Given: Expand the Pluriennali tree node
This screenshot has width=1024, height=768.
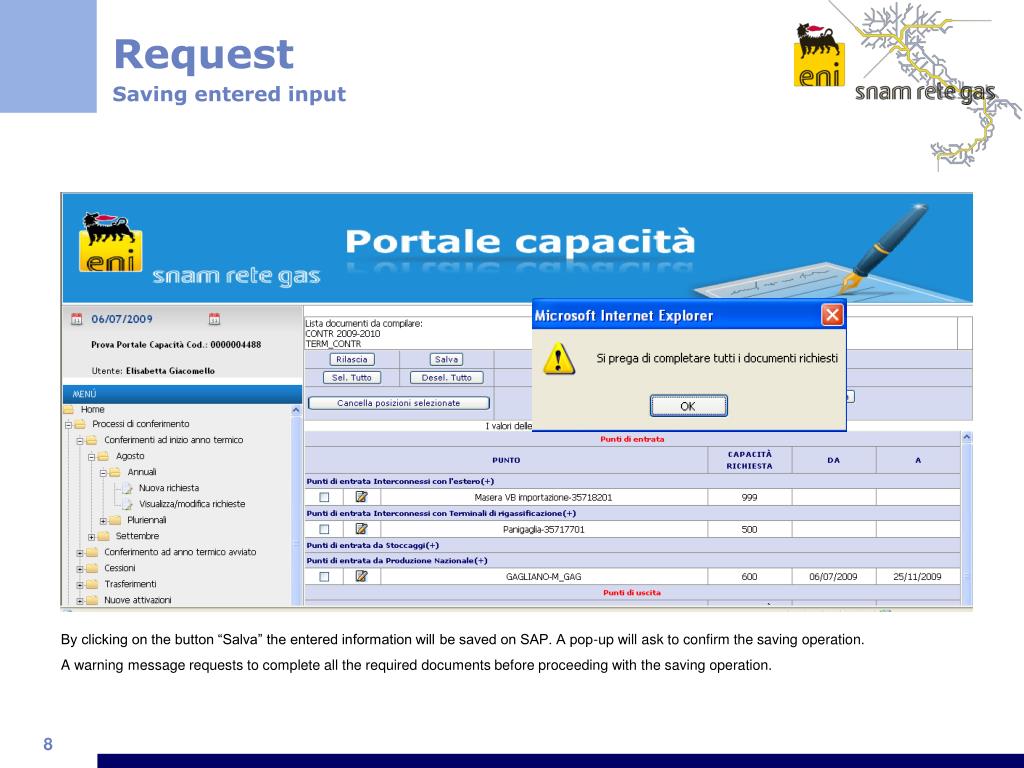Looking at the screenshot, I should [103, 521].
